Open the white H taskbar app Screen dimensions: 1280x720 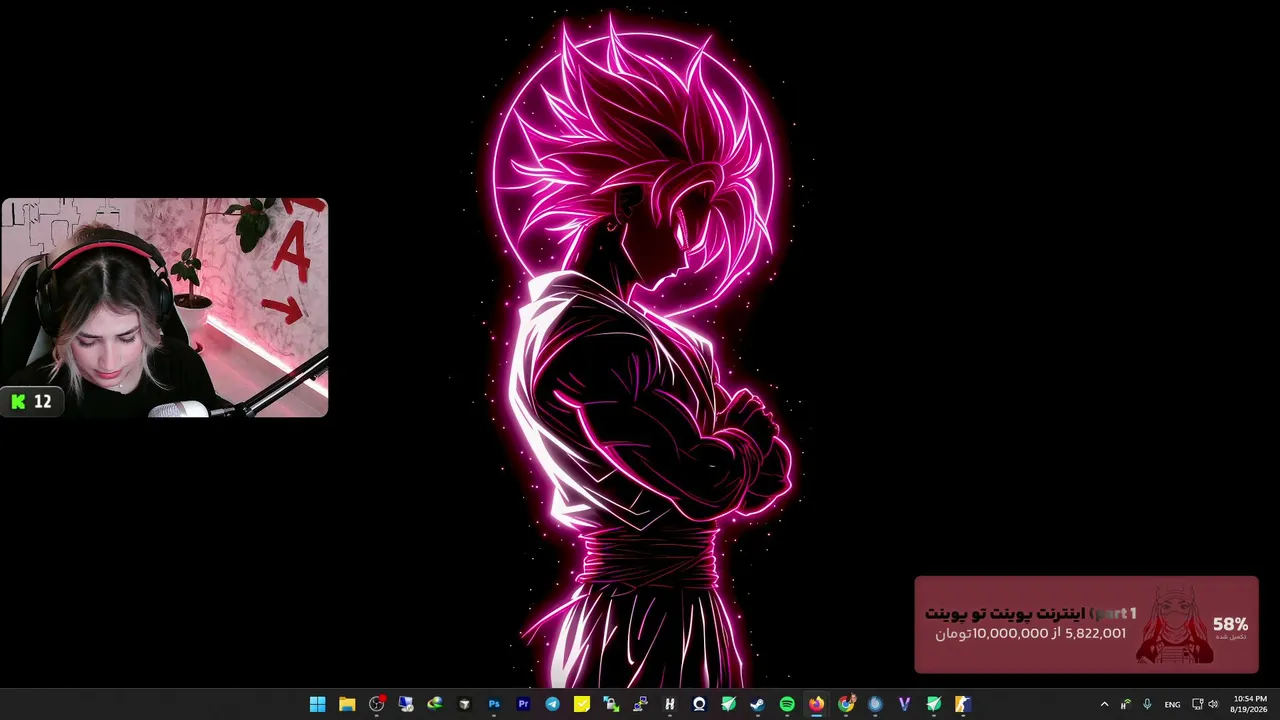[x=670, y=704]
